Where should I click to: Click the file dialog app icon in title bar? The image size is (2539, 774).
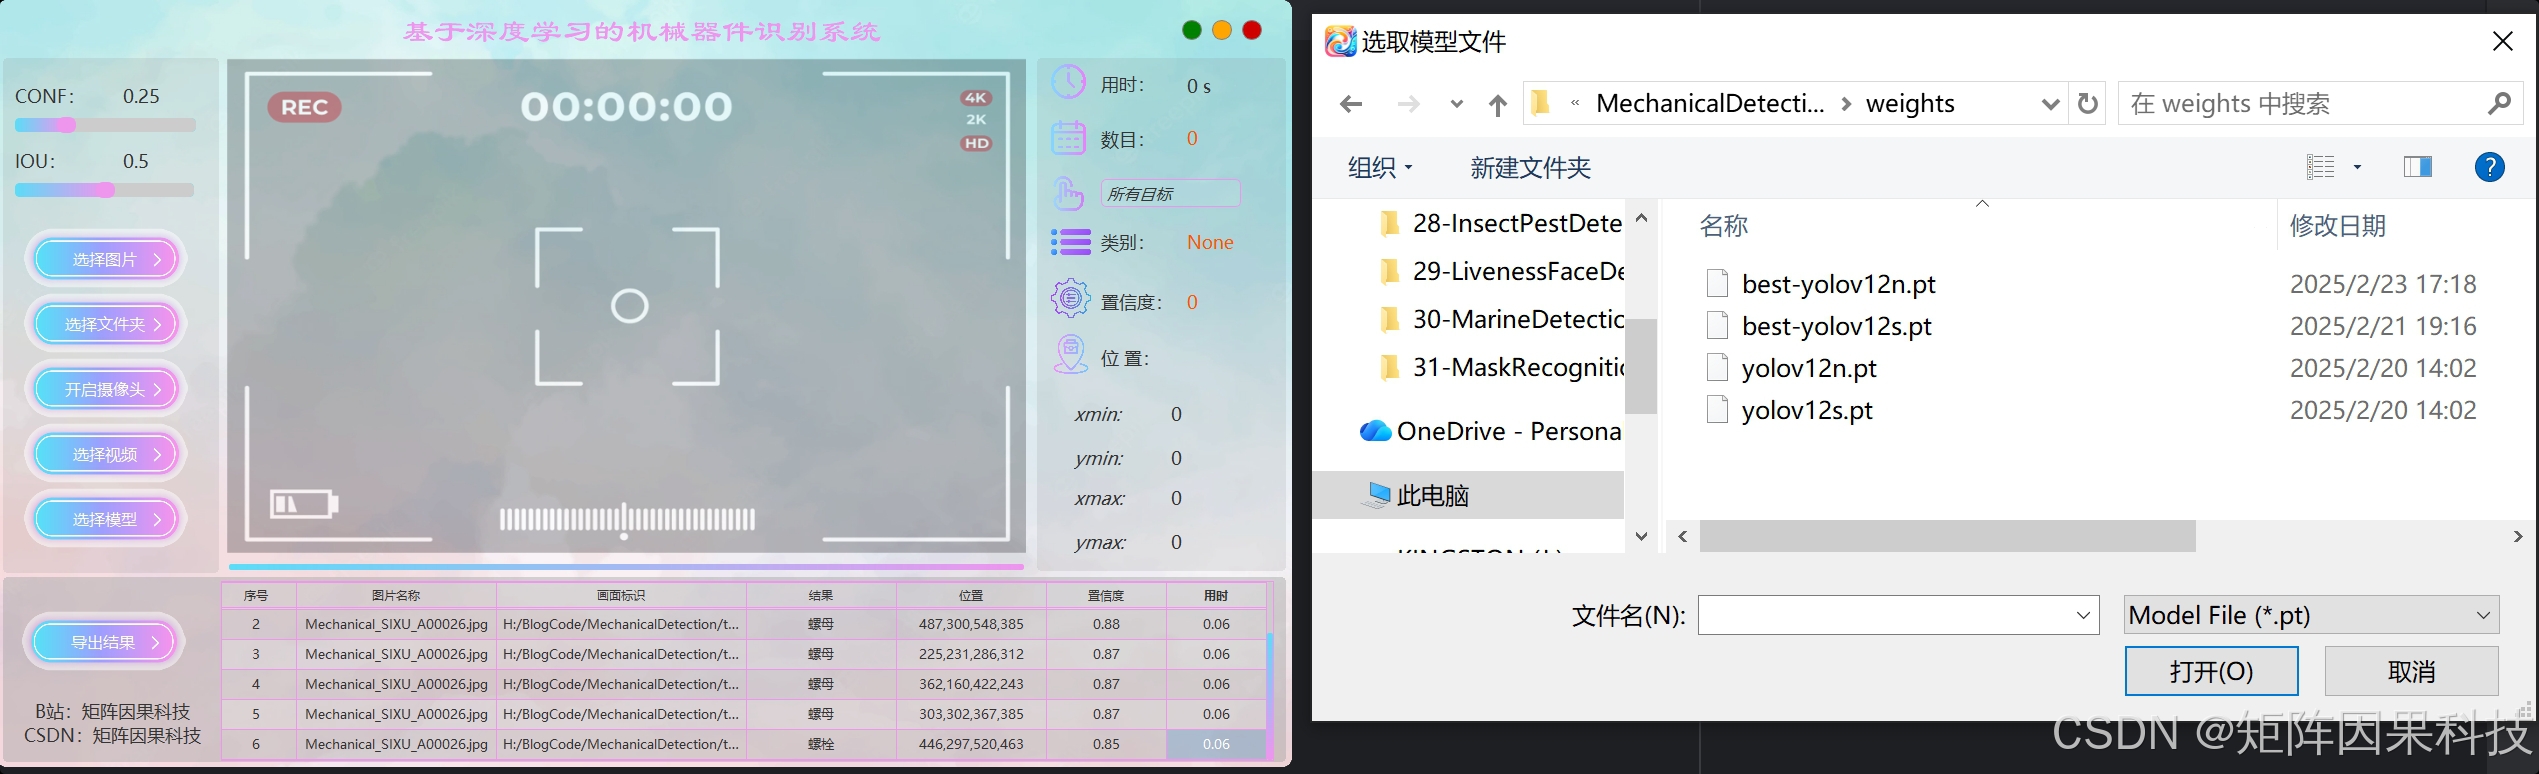(1340, 41)
